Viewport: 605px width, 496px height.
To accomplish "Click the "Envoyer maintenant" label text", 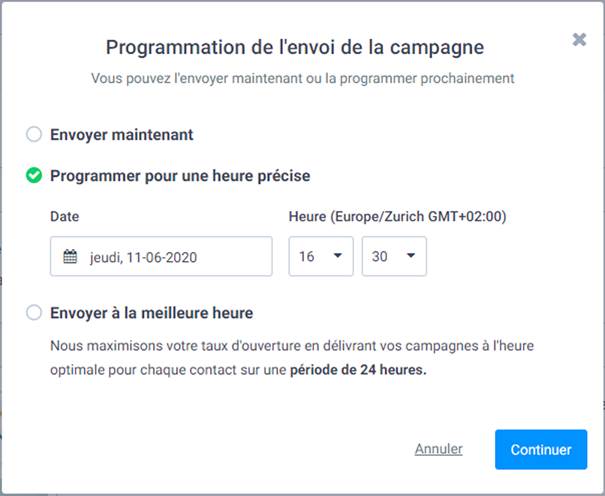I will click(122, 134).
